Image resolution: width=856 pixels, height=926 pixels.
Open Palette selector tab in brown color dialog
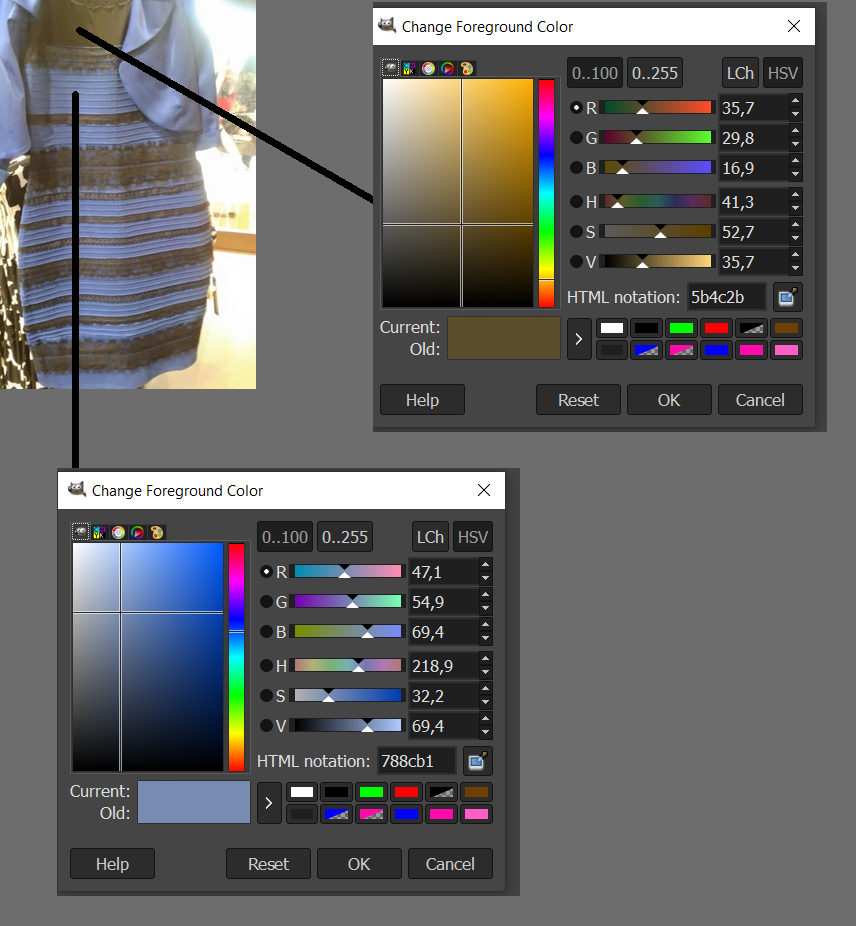pos(467,69)
